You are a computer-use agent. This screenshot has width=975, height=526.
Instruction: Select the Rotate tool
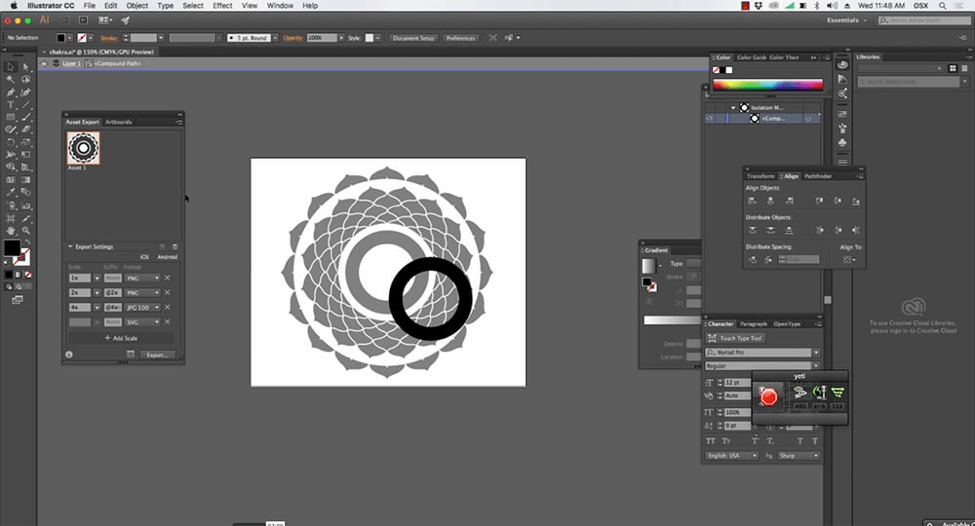tap(11, 142)
